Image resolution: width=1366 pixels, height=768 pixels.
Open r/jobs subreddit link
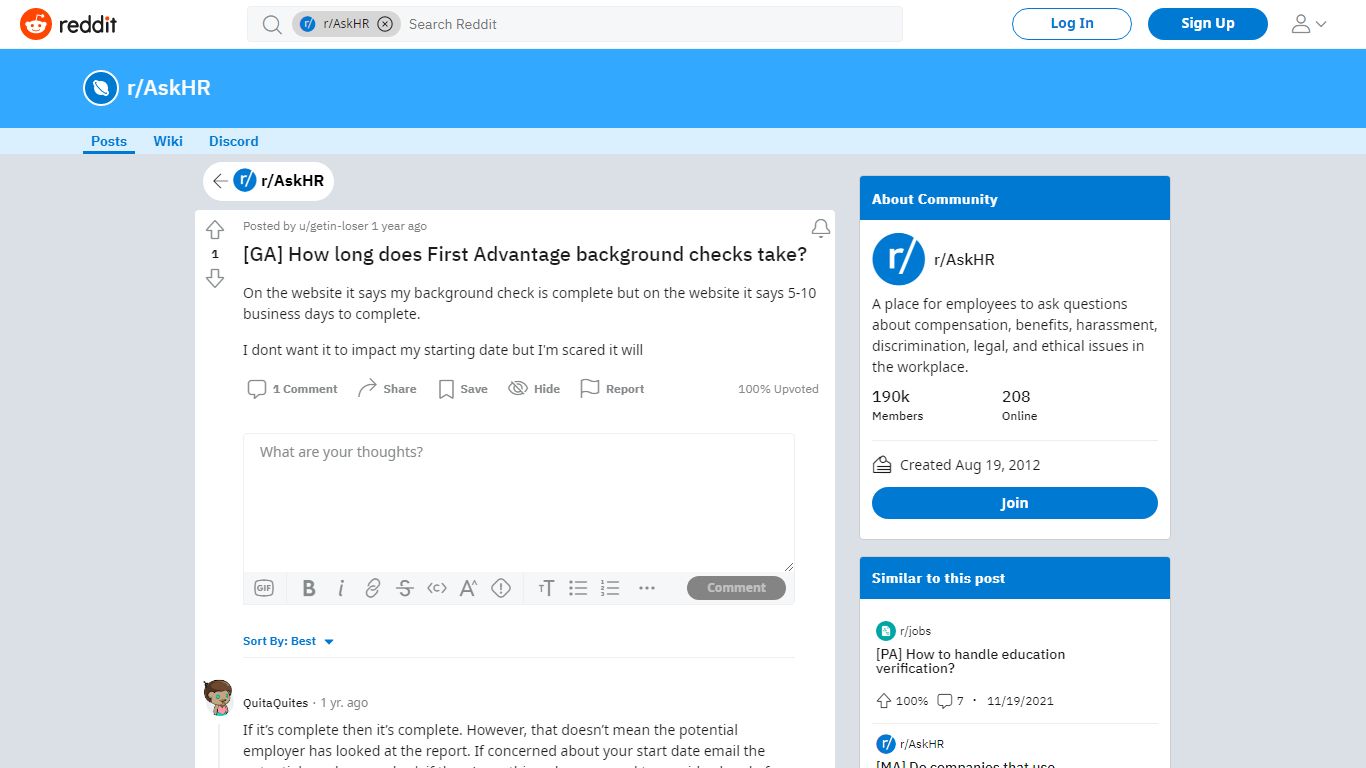[916, 631]
